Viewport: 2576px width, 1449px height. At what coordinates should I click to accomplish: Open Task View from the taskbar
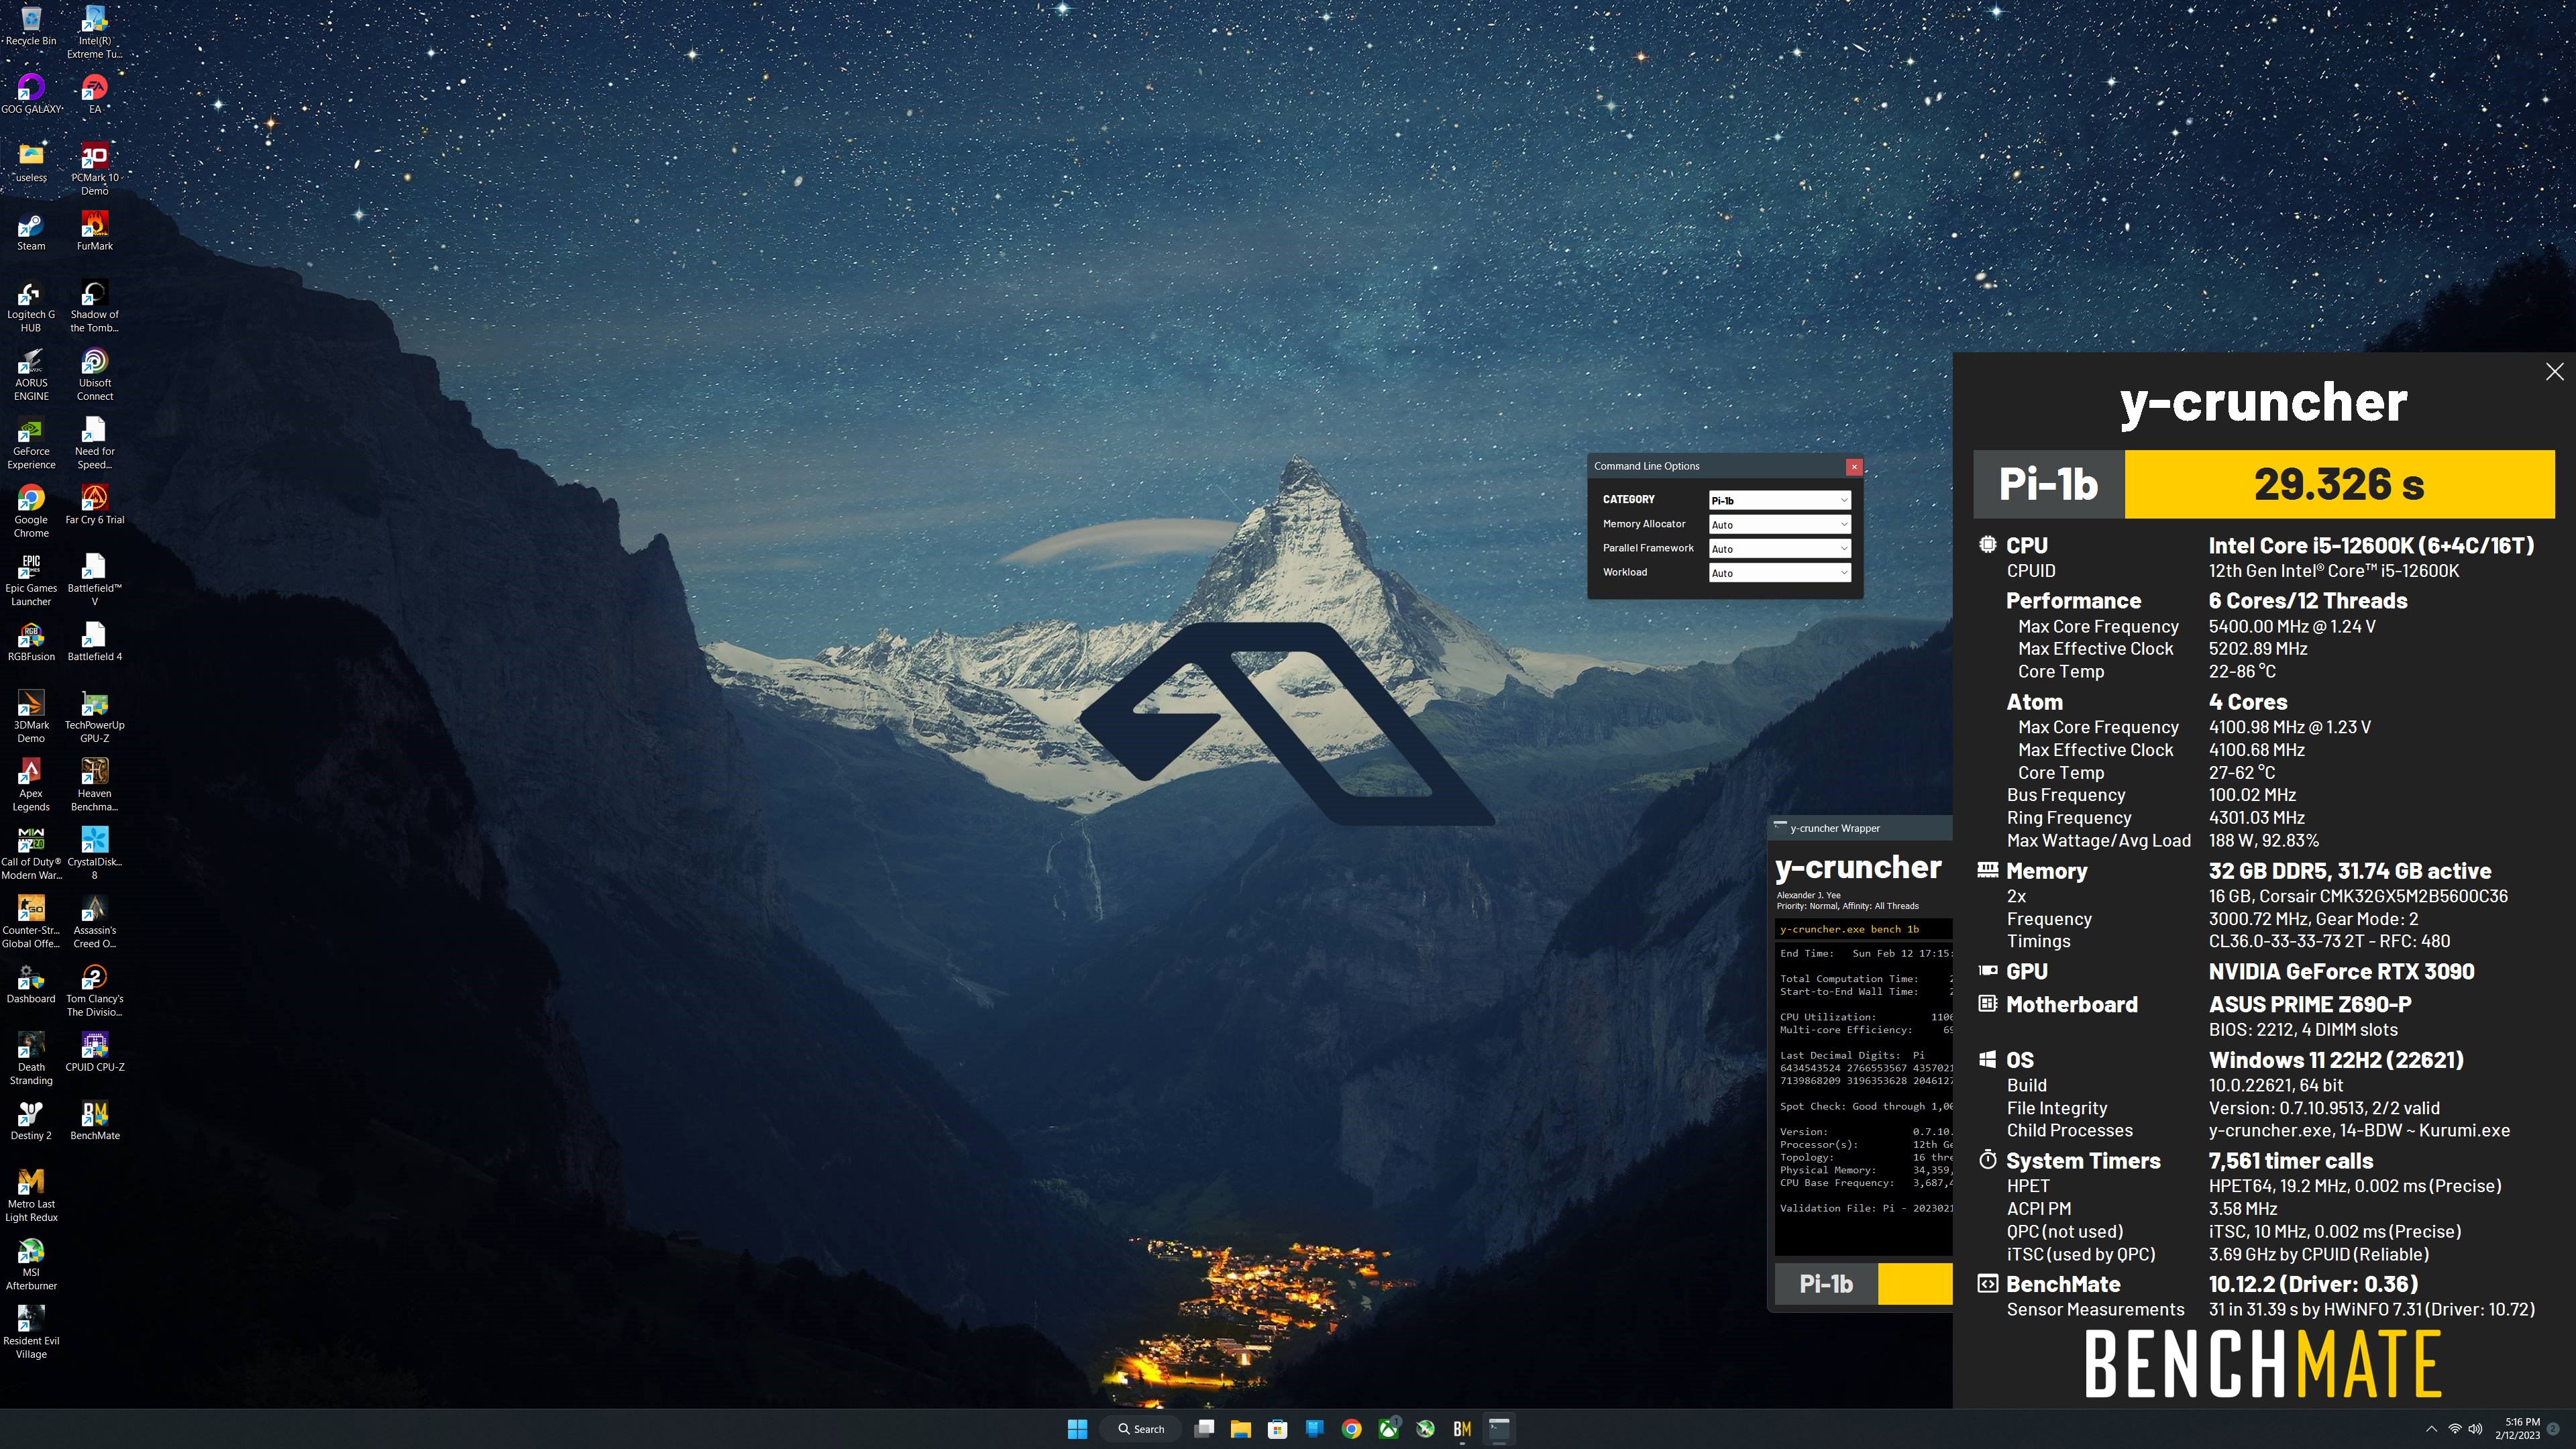point(1204,1429)
